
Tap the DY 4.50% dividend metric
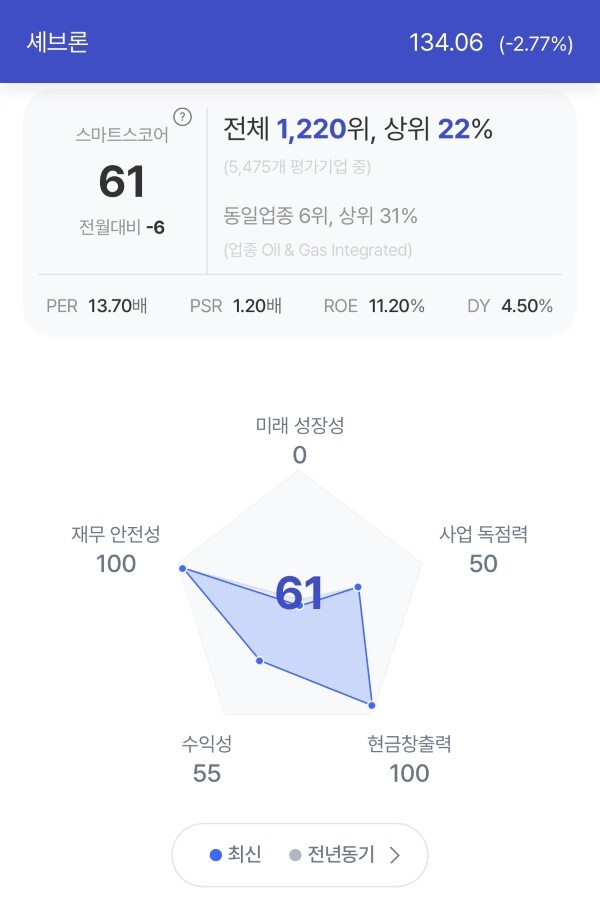pos(510,306)
